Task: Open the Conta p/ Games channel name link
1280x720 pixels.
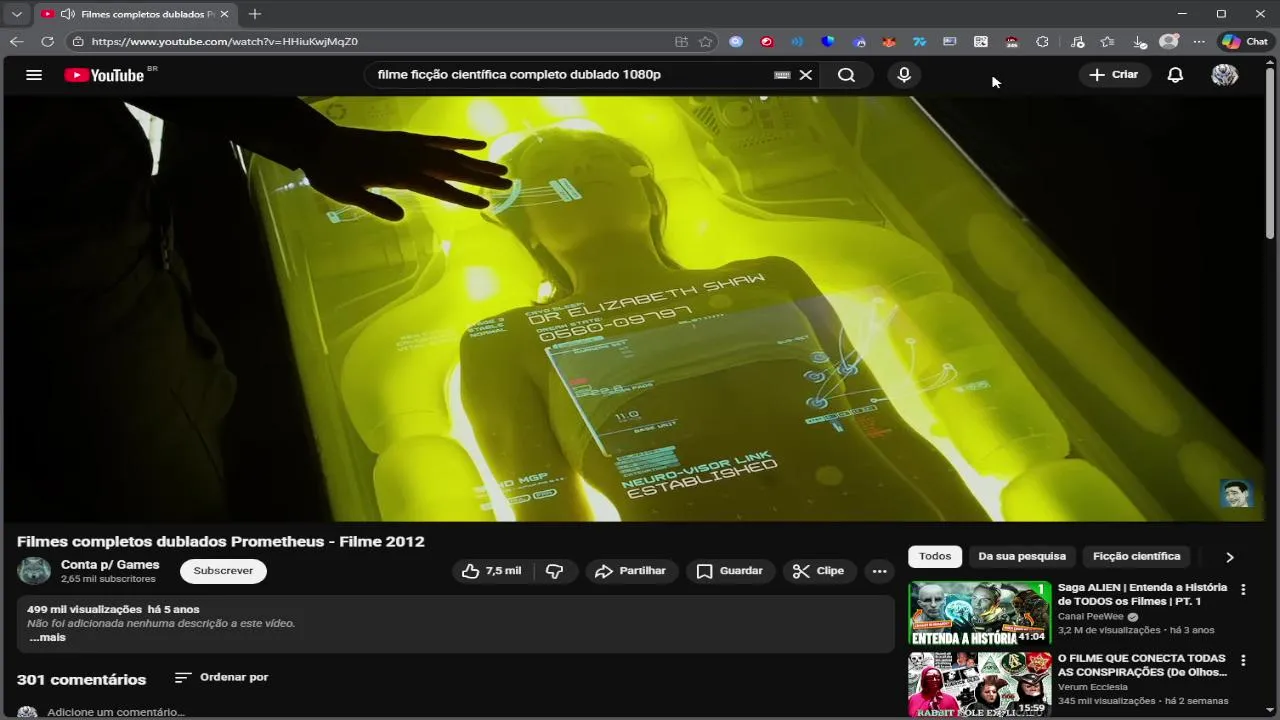Action: coord(110,565)
